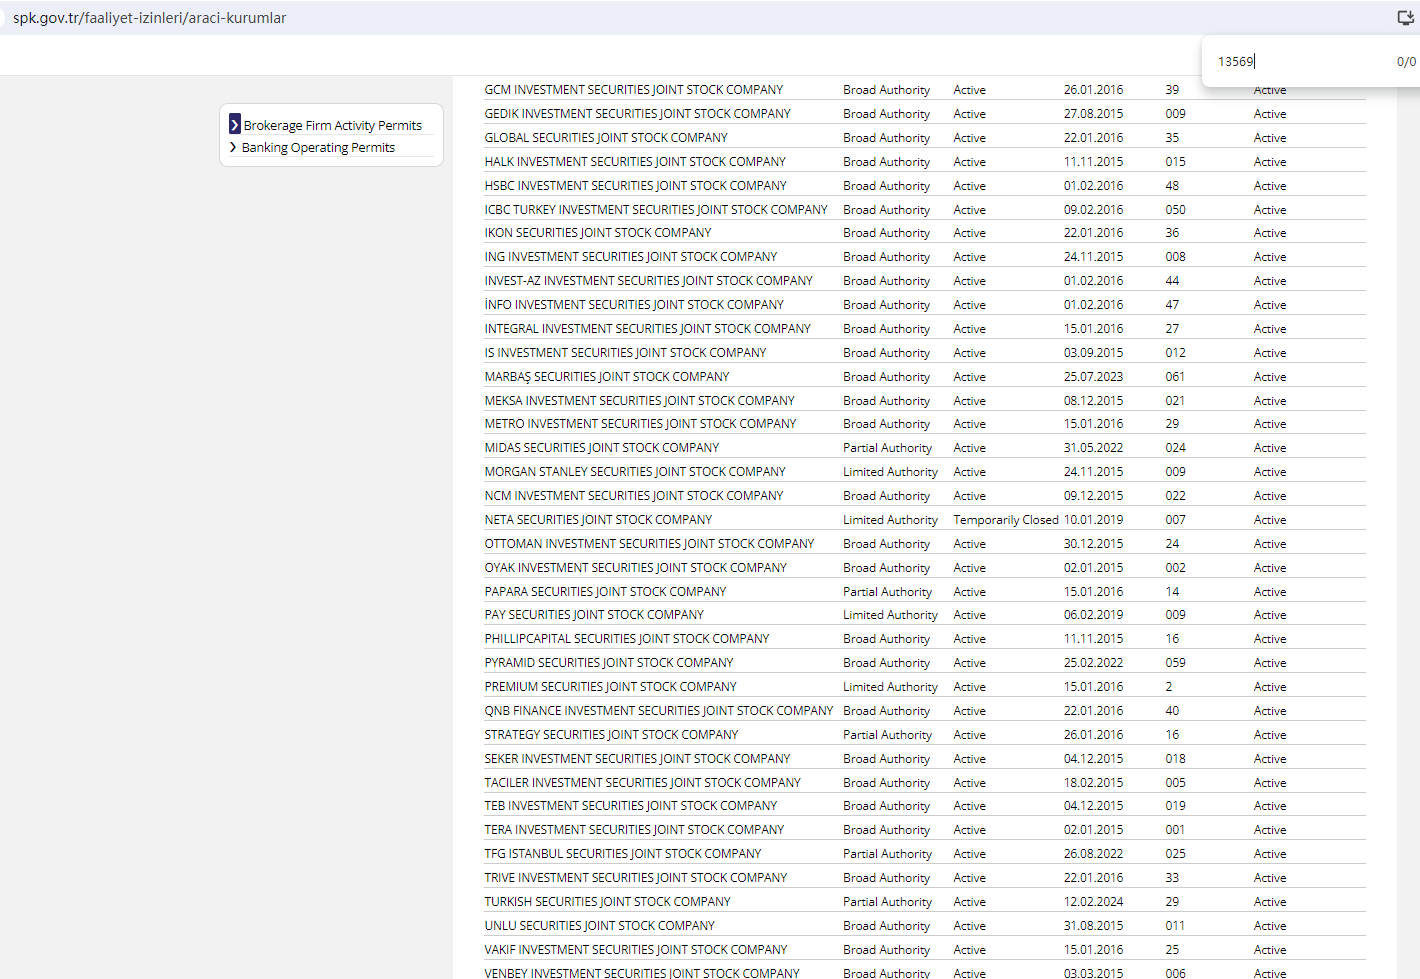Select ING INVESTMENT SECURITIES company name
The width and height of the screenshot is (1420, 979).
631,257
